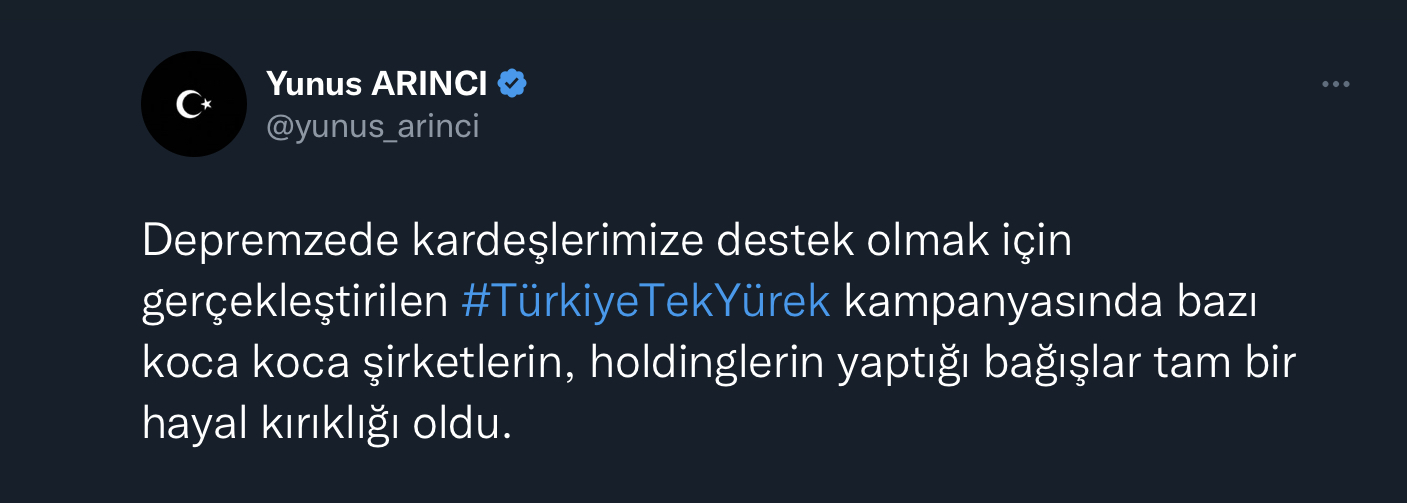Click the tweet text "hayal kırıklığı oldu."

[x=327, y=424]
